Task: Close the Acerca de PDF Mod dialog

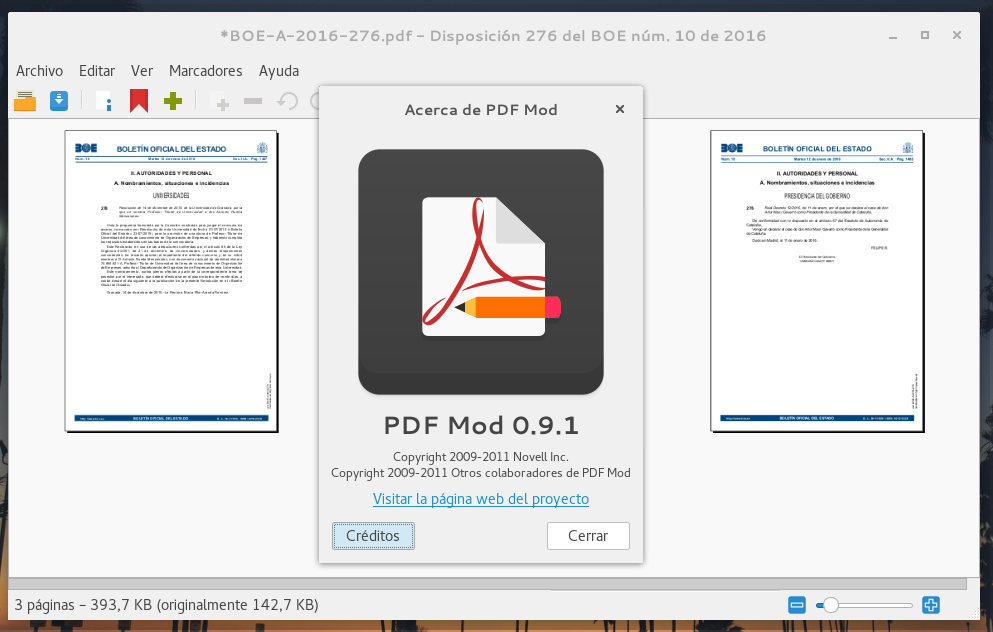Action: [620, 109]
